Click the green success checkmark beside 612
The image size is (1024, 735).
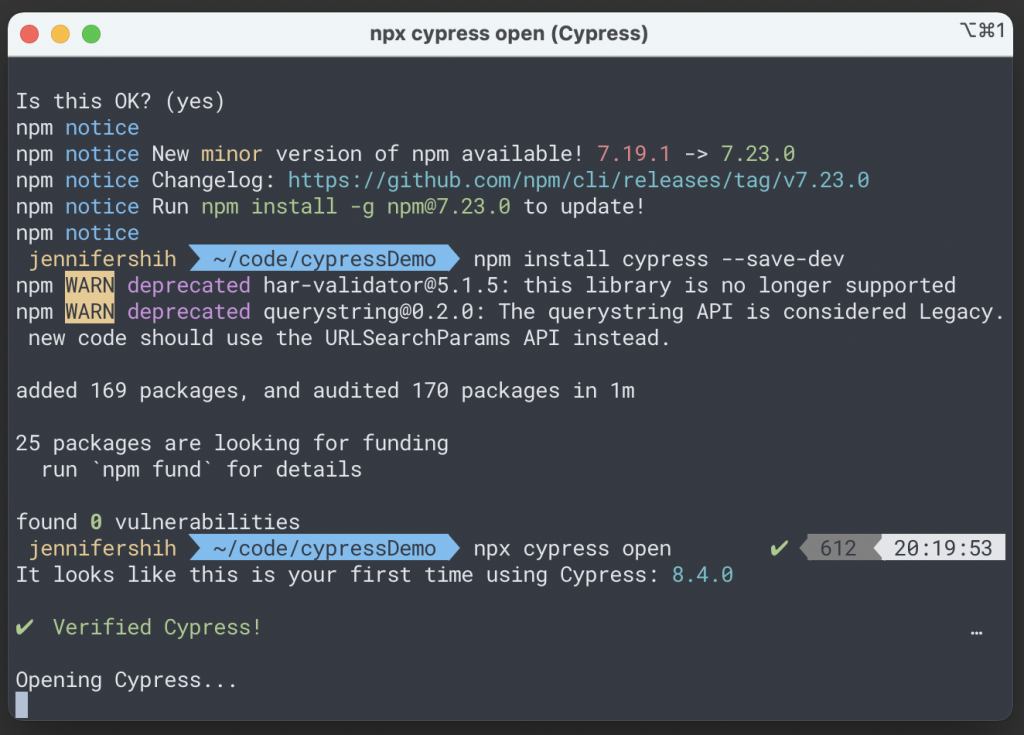pyautogui.click(x=779, y=548)
